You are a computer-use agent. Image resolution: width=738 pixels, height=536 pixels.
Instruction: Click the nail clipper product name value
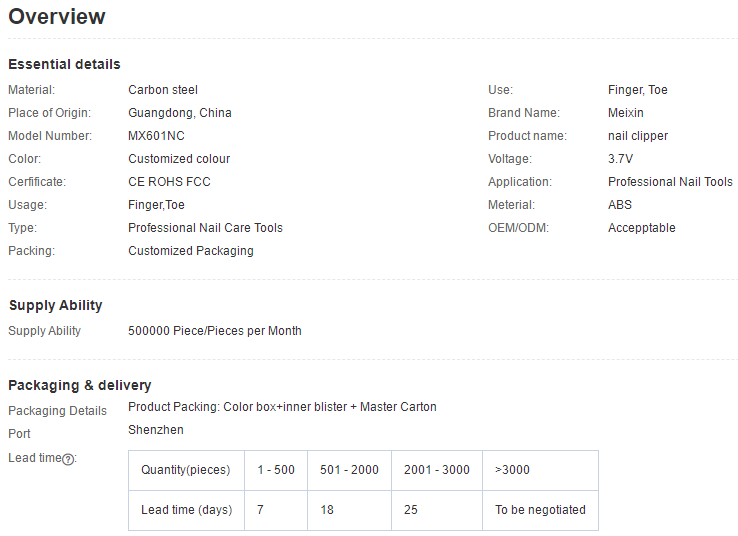click(x=638, y=136)
